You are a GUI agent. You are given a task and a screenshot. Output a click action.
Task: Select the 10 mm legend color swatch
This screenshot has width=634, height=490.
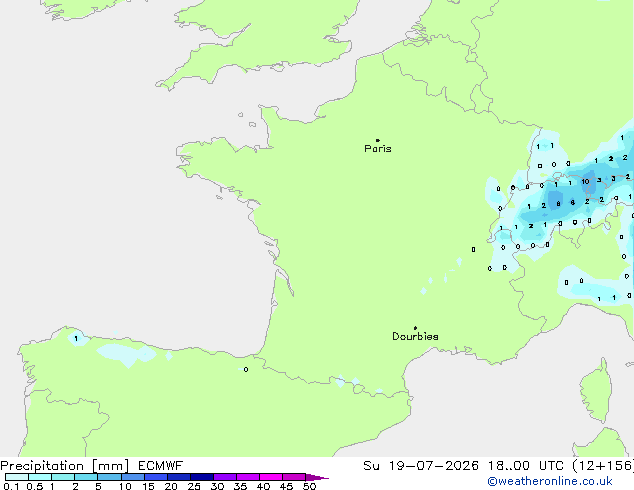coord(133,477)
